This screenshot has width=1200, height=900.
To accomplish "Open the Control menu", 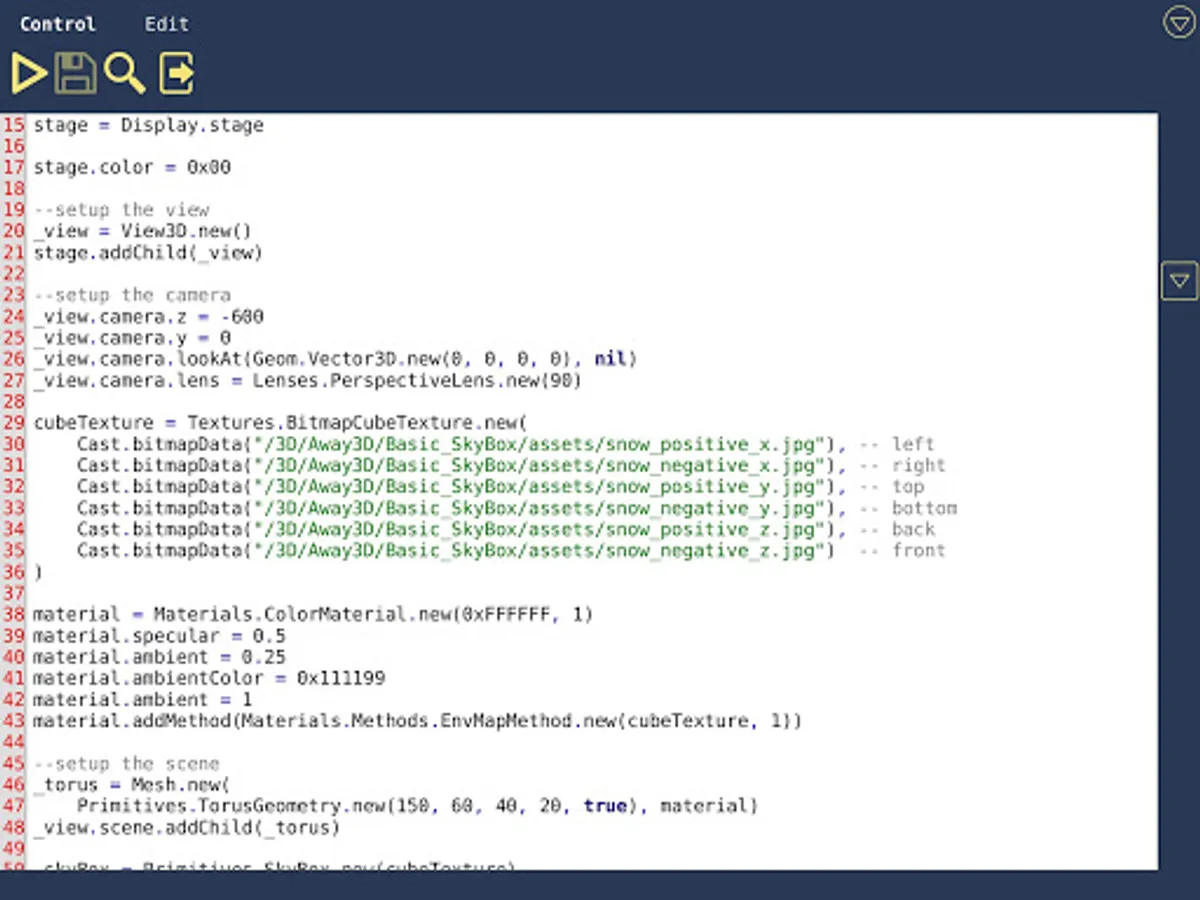I will (58, 24).
